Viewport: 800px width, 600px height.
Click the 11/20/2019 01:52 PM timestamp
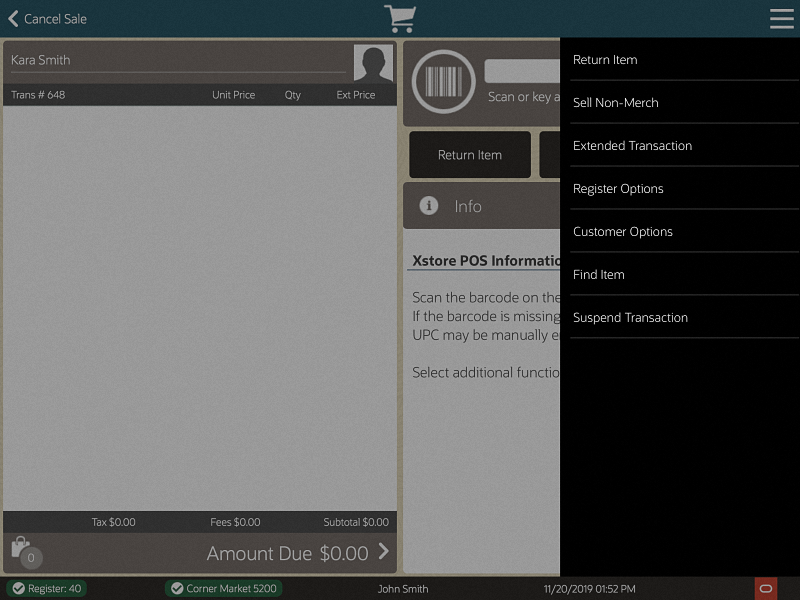pos(589,589)
